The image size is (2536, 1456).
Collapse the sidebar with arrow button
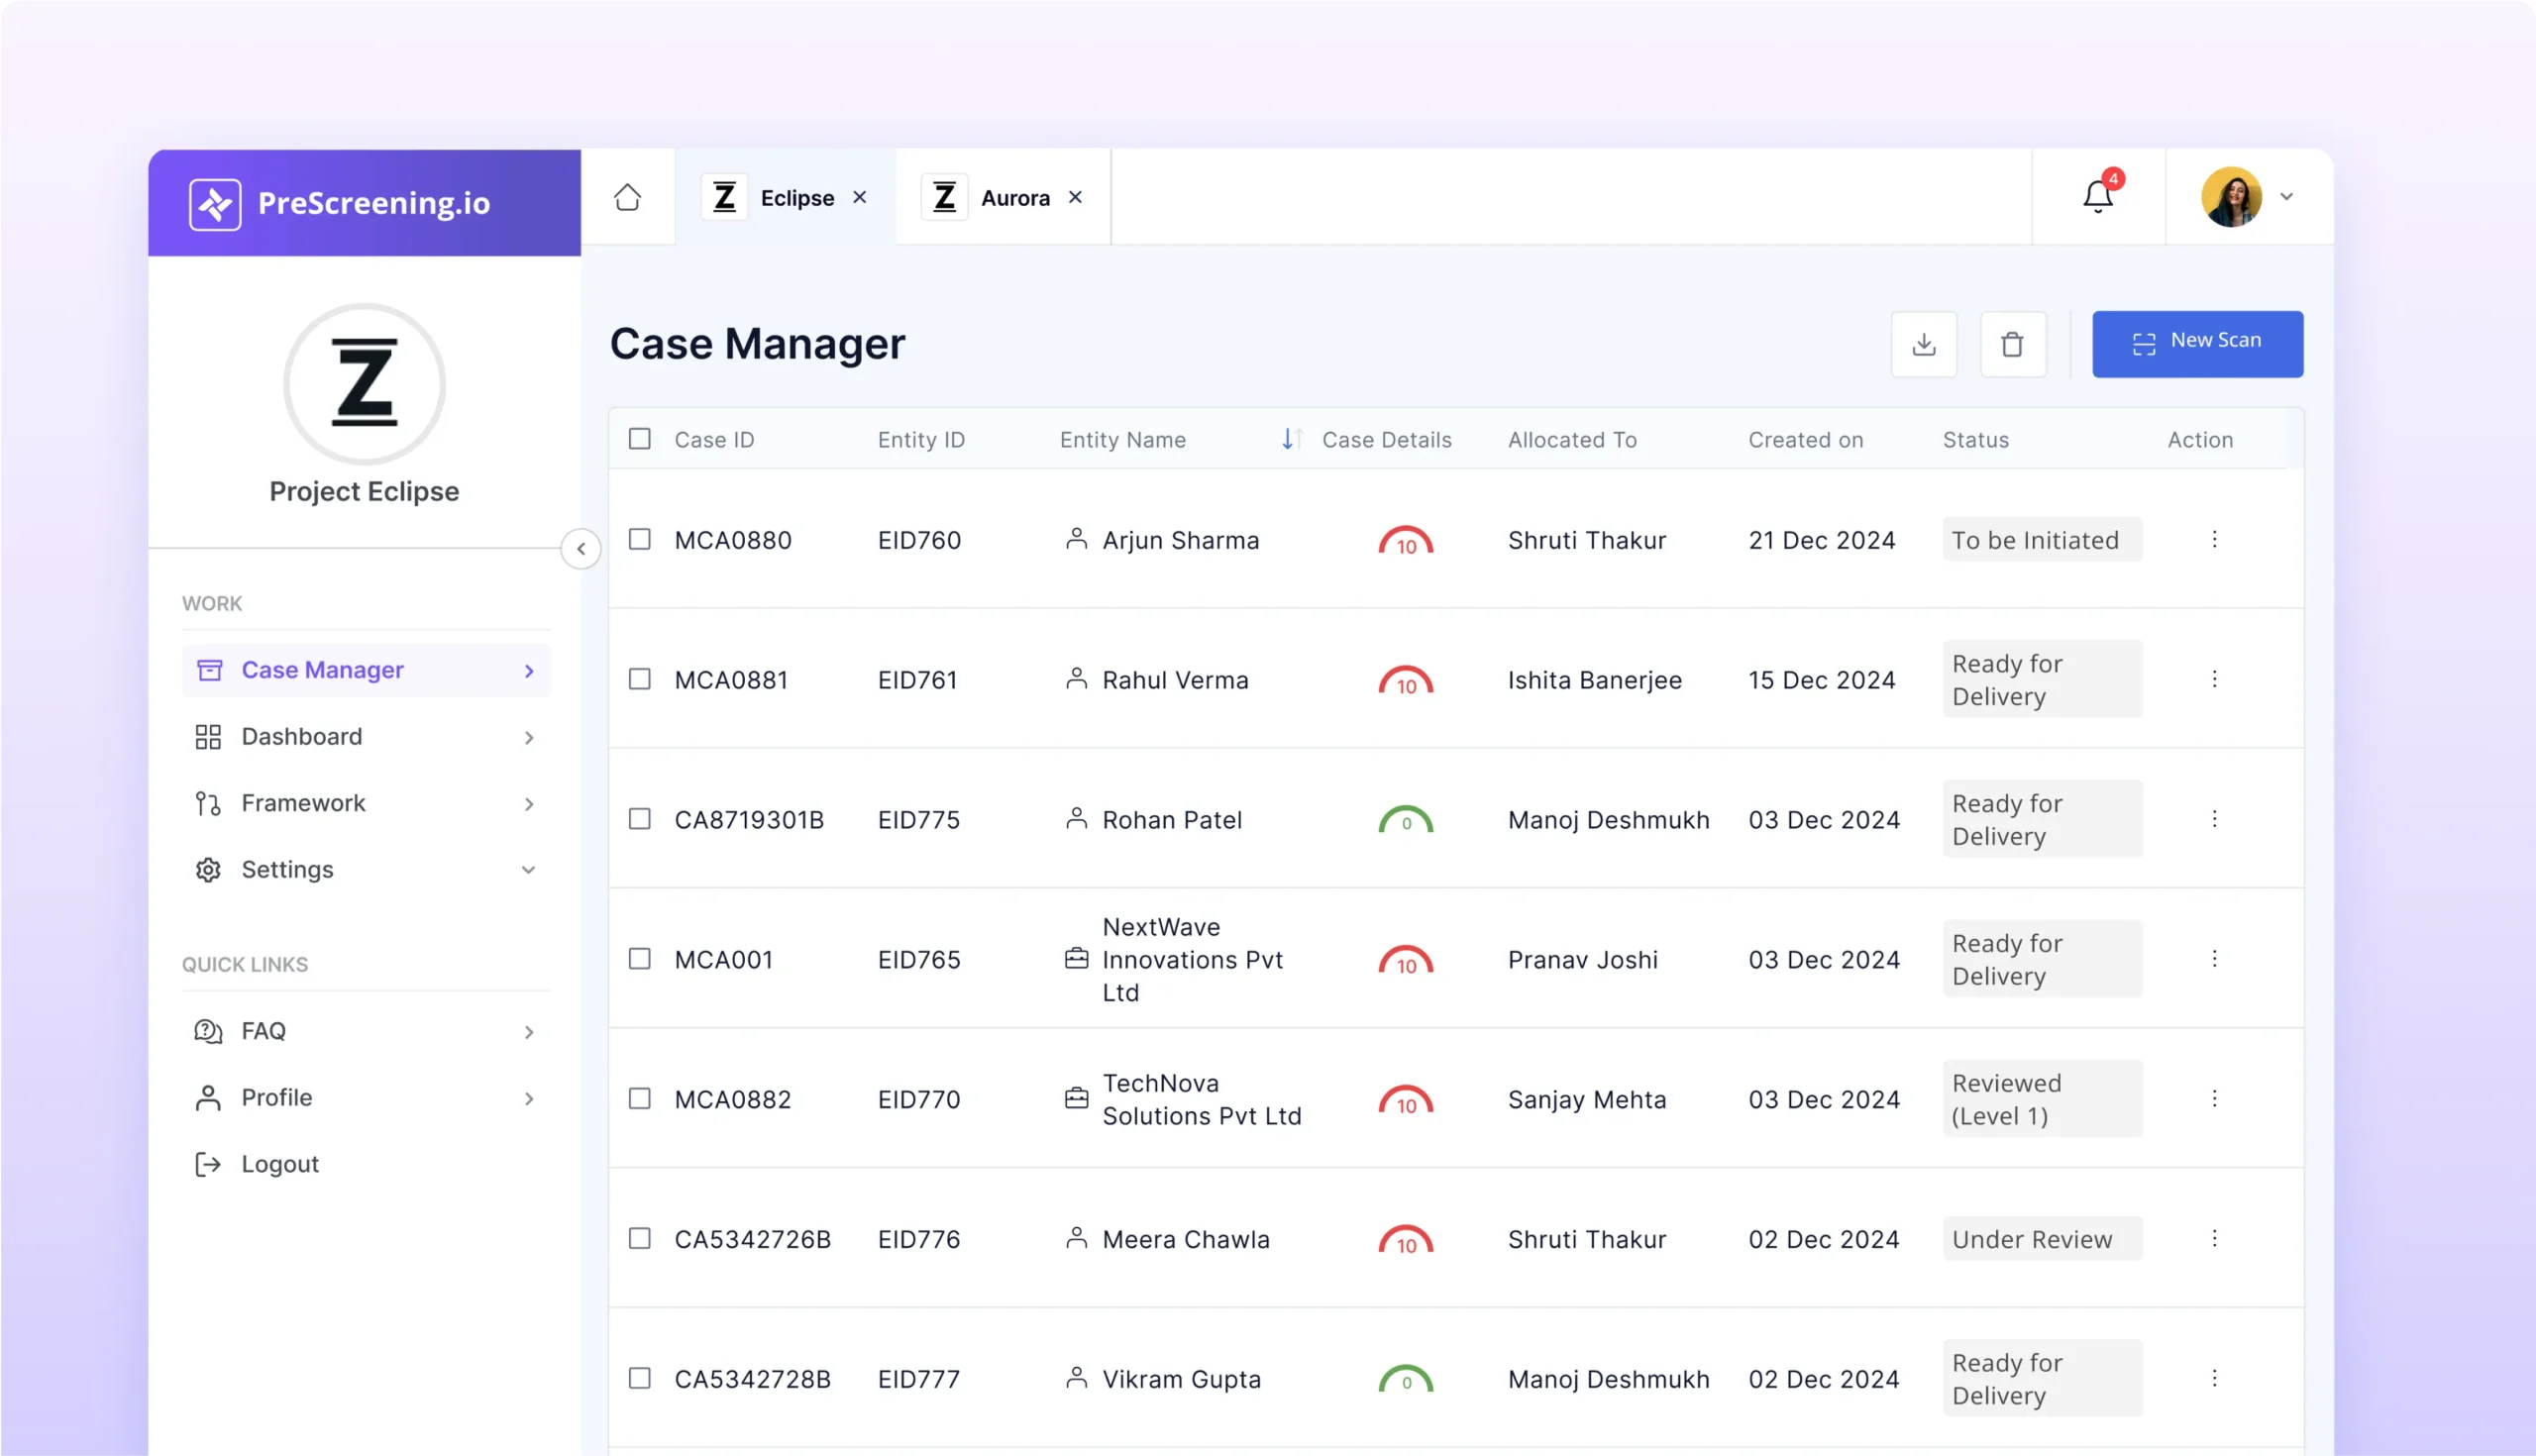(x=581, y=548)
